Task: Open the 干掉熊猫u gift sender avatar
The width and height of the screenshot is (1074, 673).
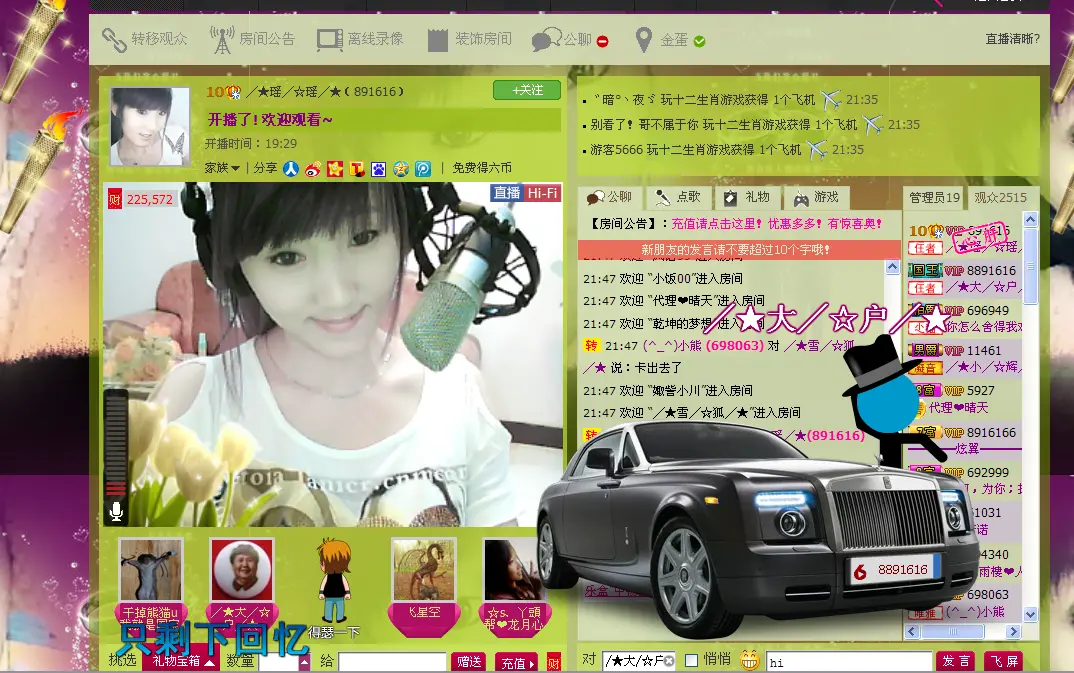Action: coord(151,570)
